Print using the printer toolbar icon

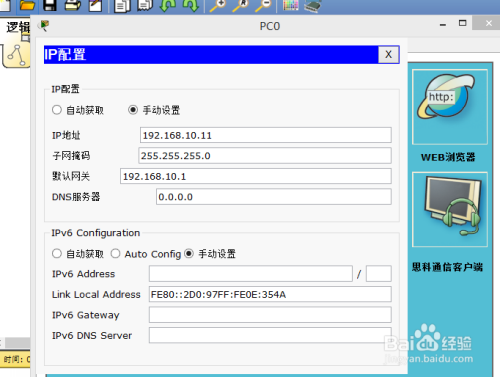[73, 5]
